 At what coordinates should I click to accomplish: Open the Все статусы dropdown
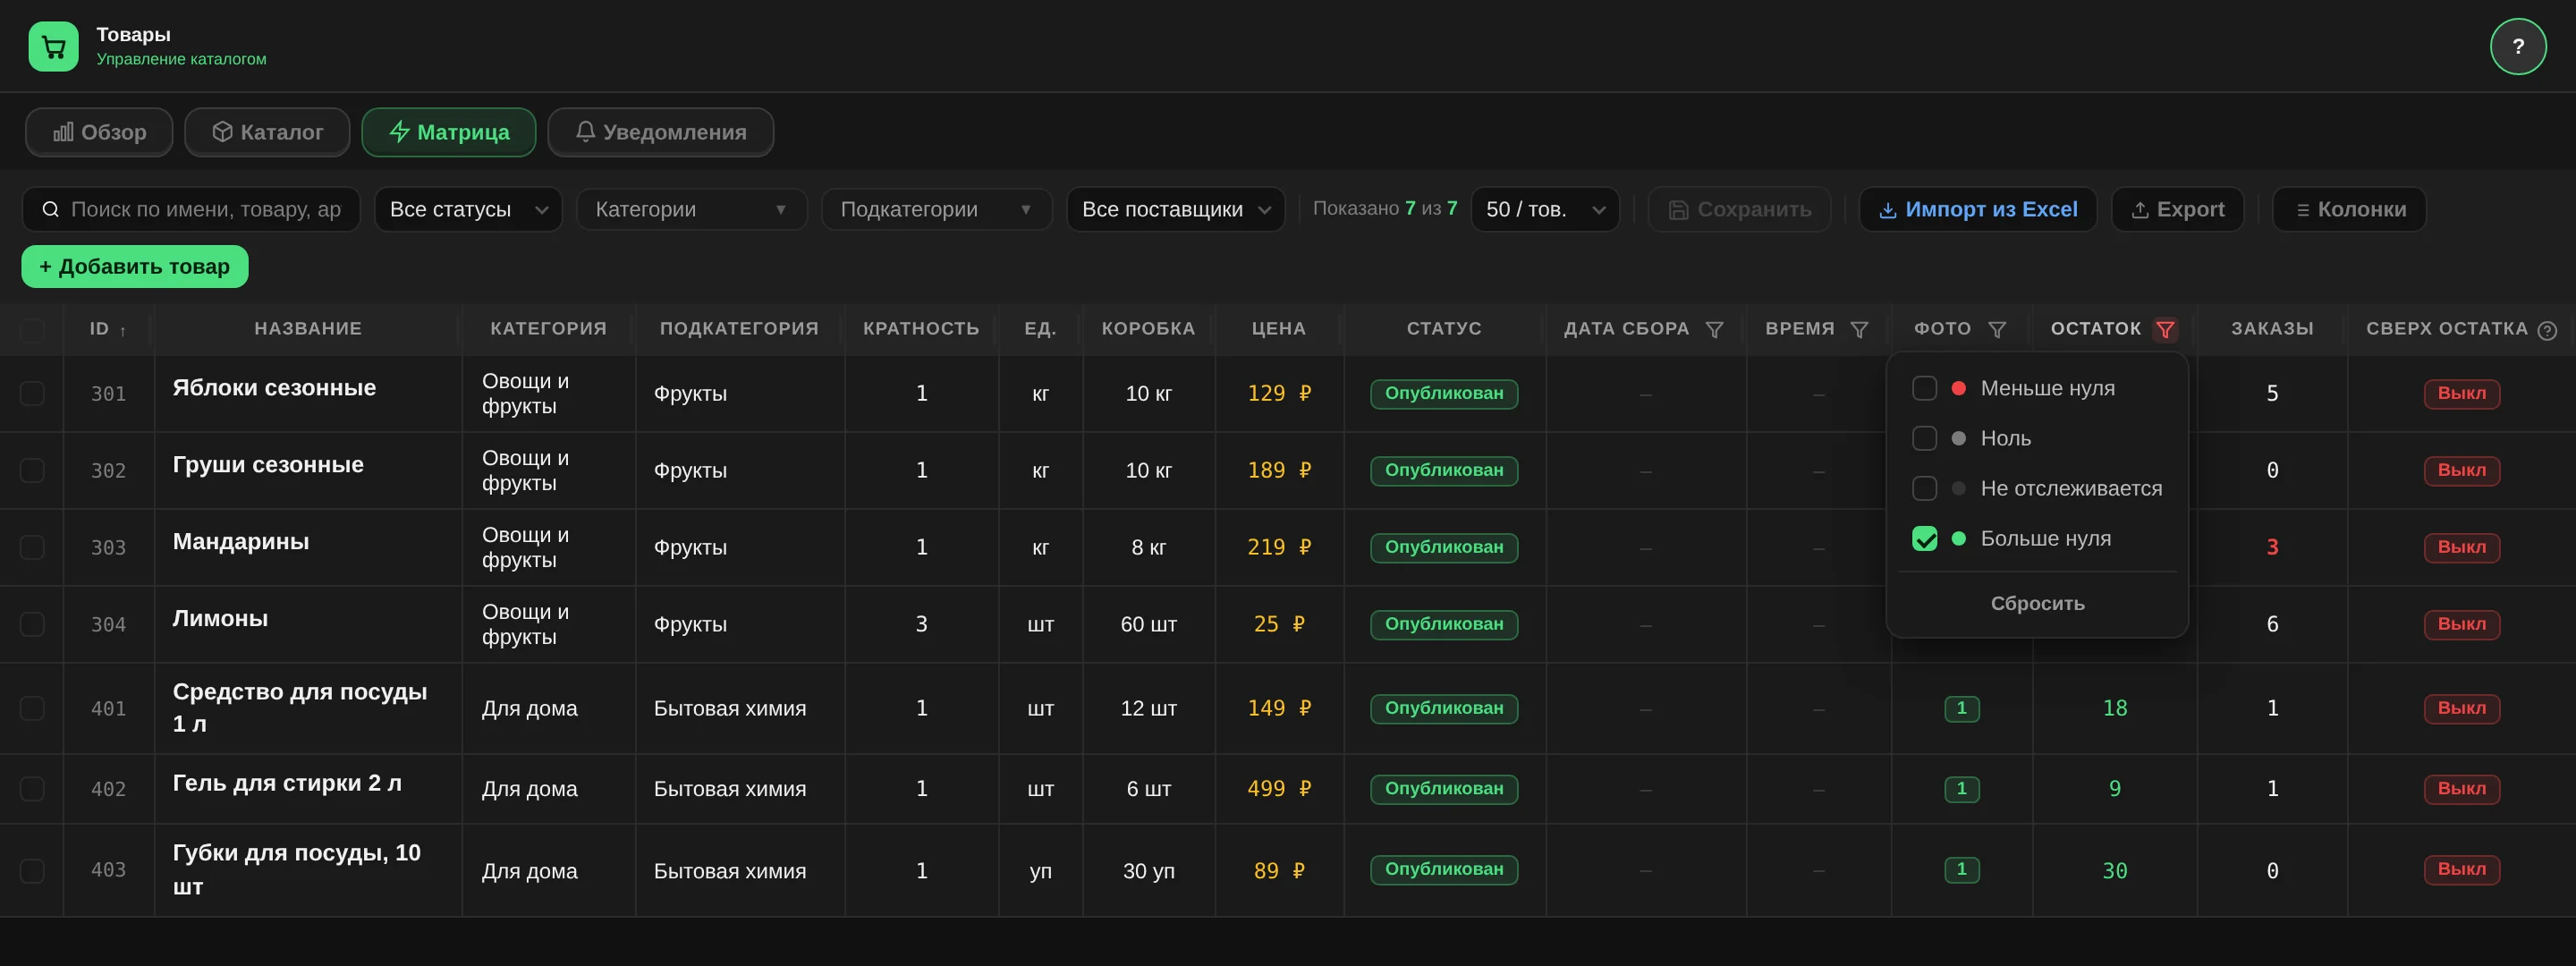tap(468, 209)
